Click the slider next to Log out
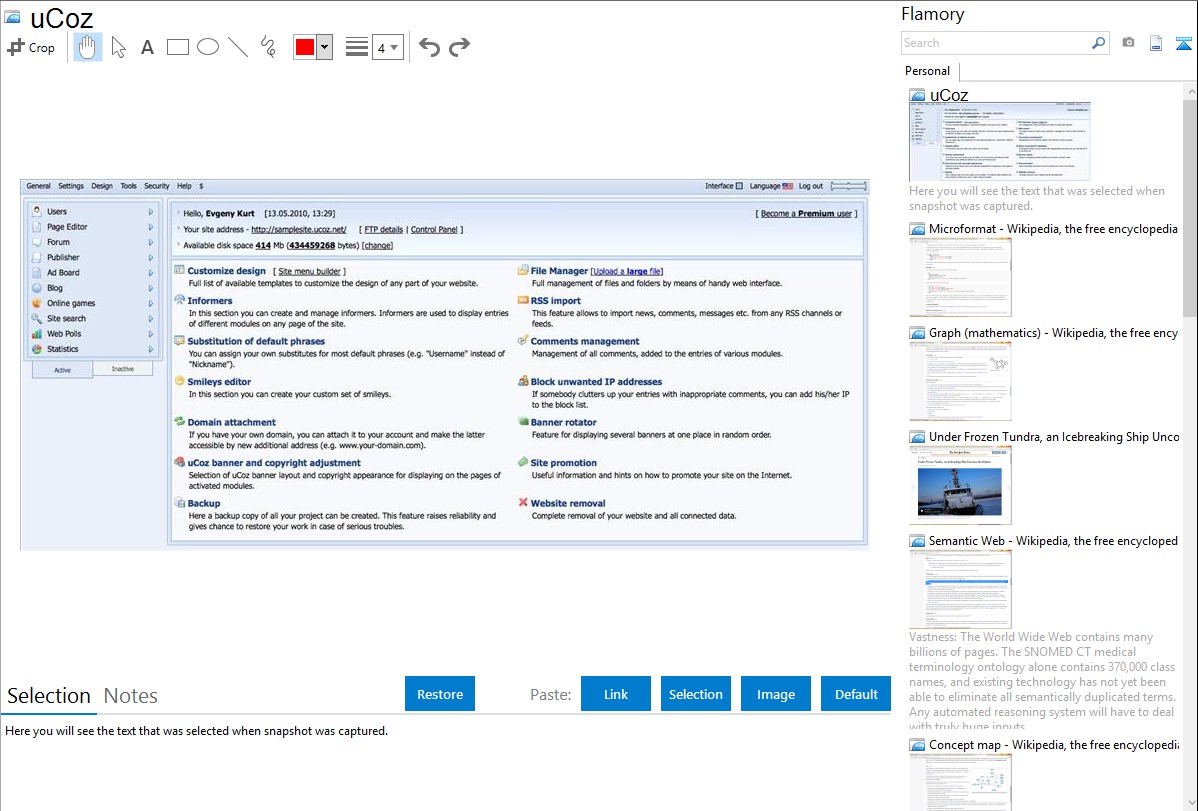The image size is (1198, 811). (848, 186)
